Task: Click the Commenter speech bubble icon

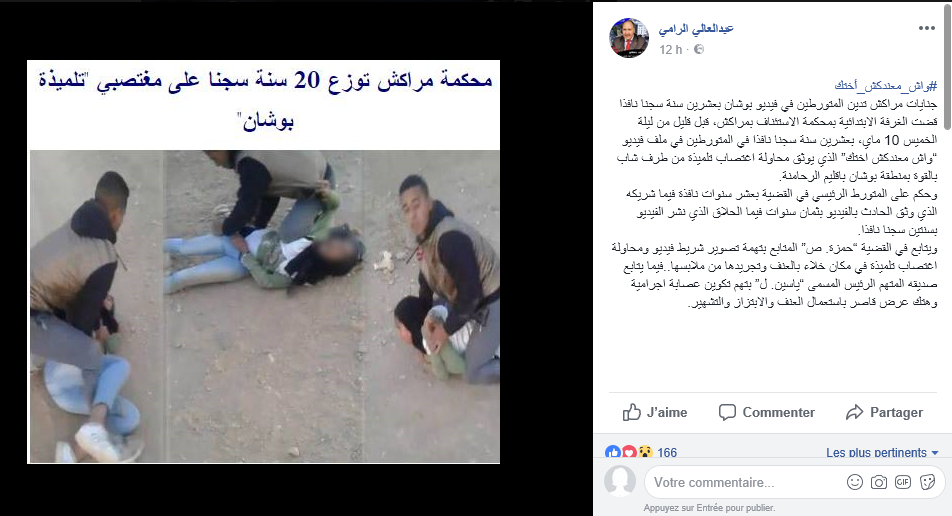Action: pyautogui.click(x=727, y=412)
